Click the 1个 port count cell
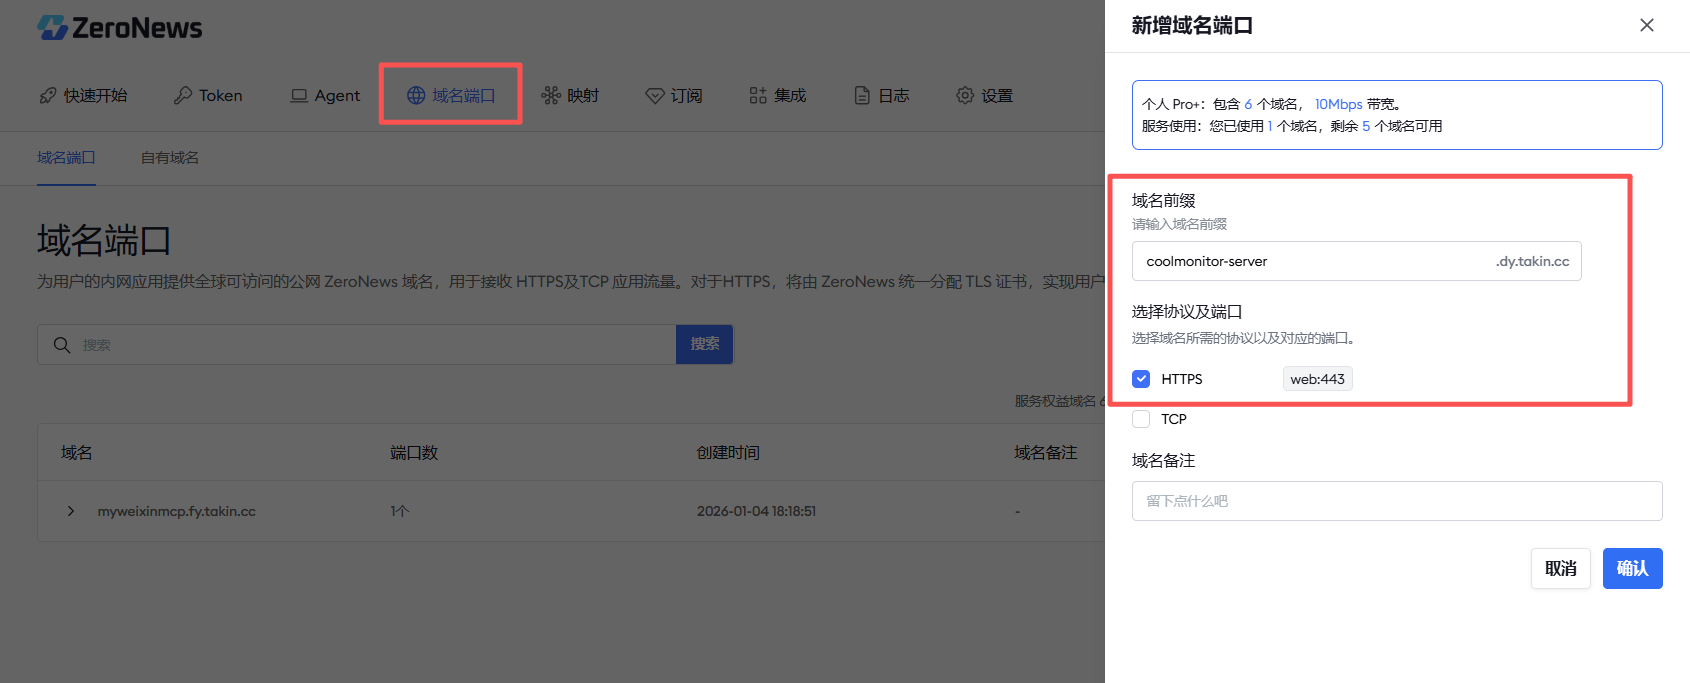Viewport: 1690px width, 683px height. click(400, 511)
